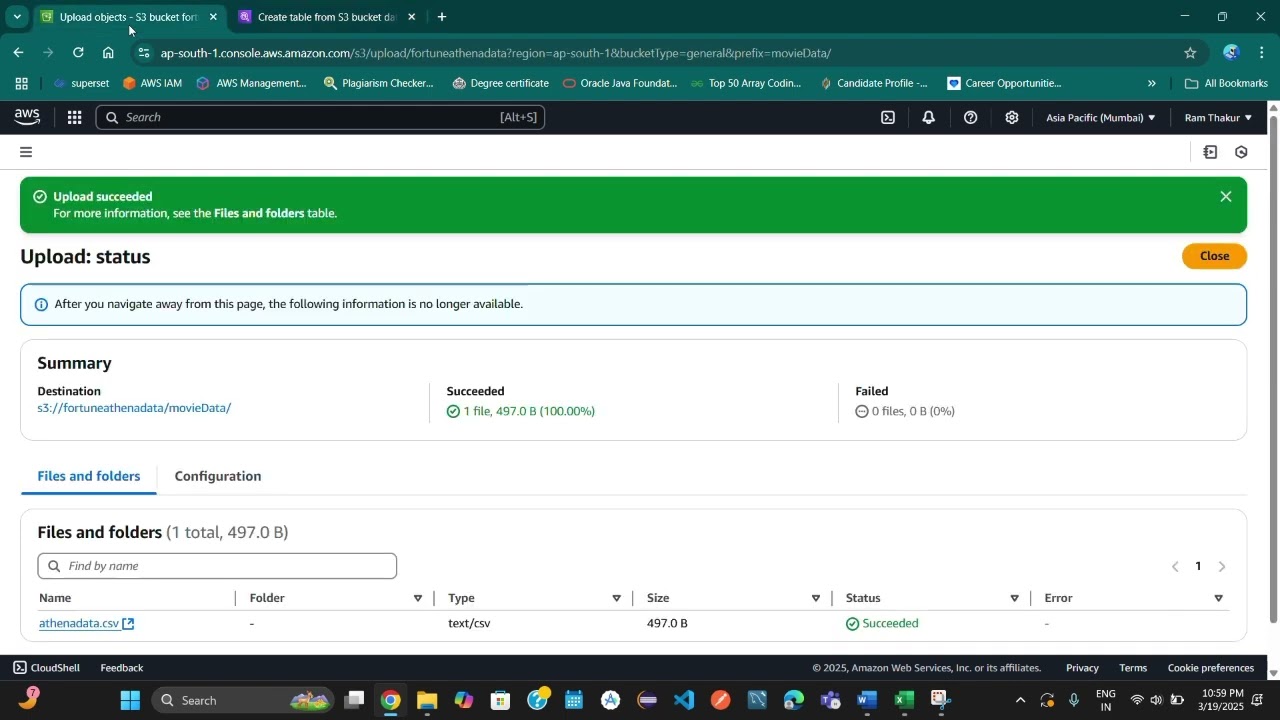Open the Size column sort arrow
1280x720 pixels.
815,599
